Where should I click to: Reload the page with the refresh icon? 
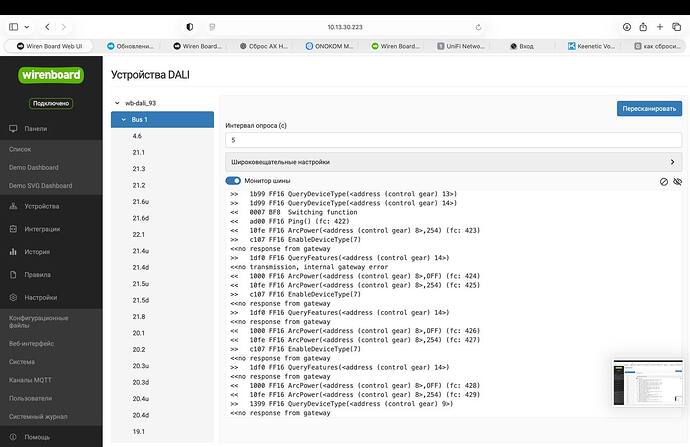[x=478, y=27]
